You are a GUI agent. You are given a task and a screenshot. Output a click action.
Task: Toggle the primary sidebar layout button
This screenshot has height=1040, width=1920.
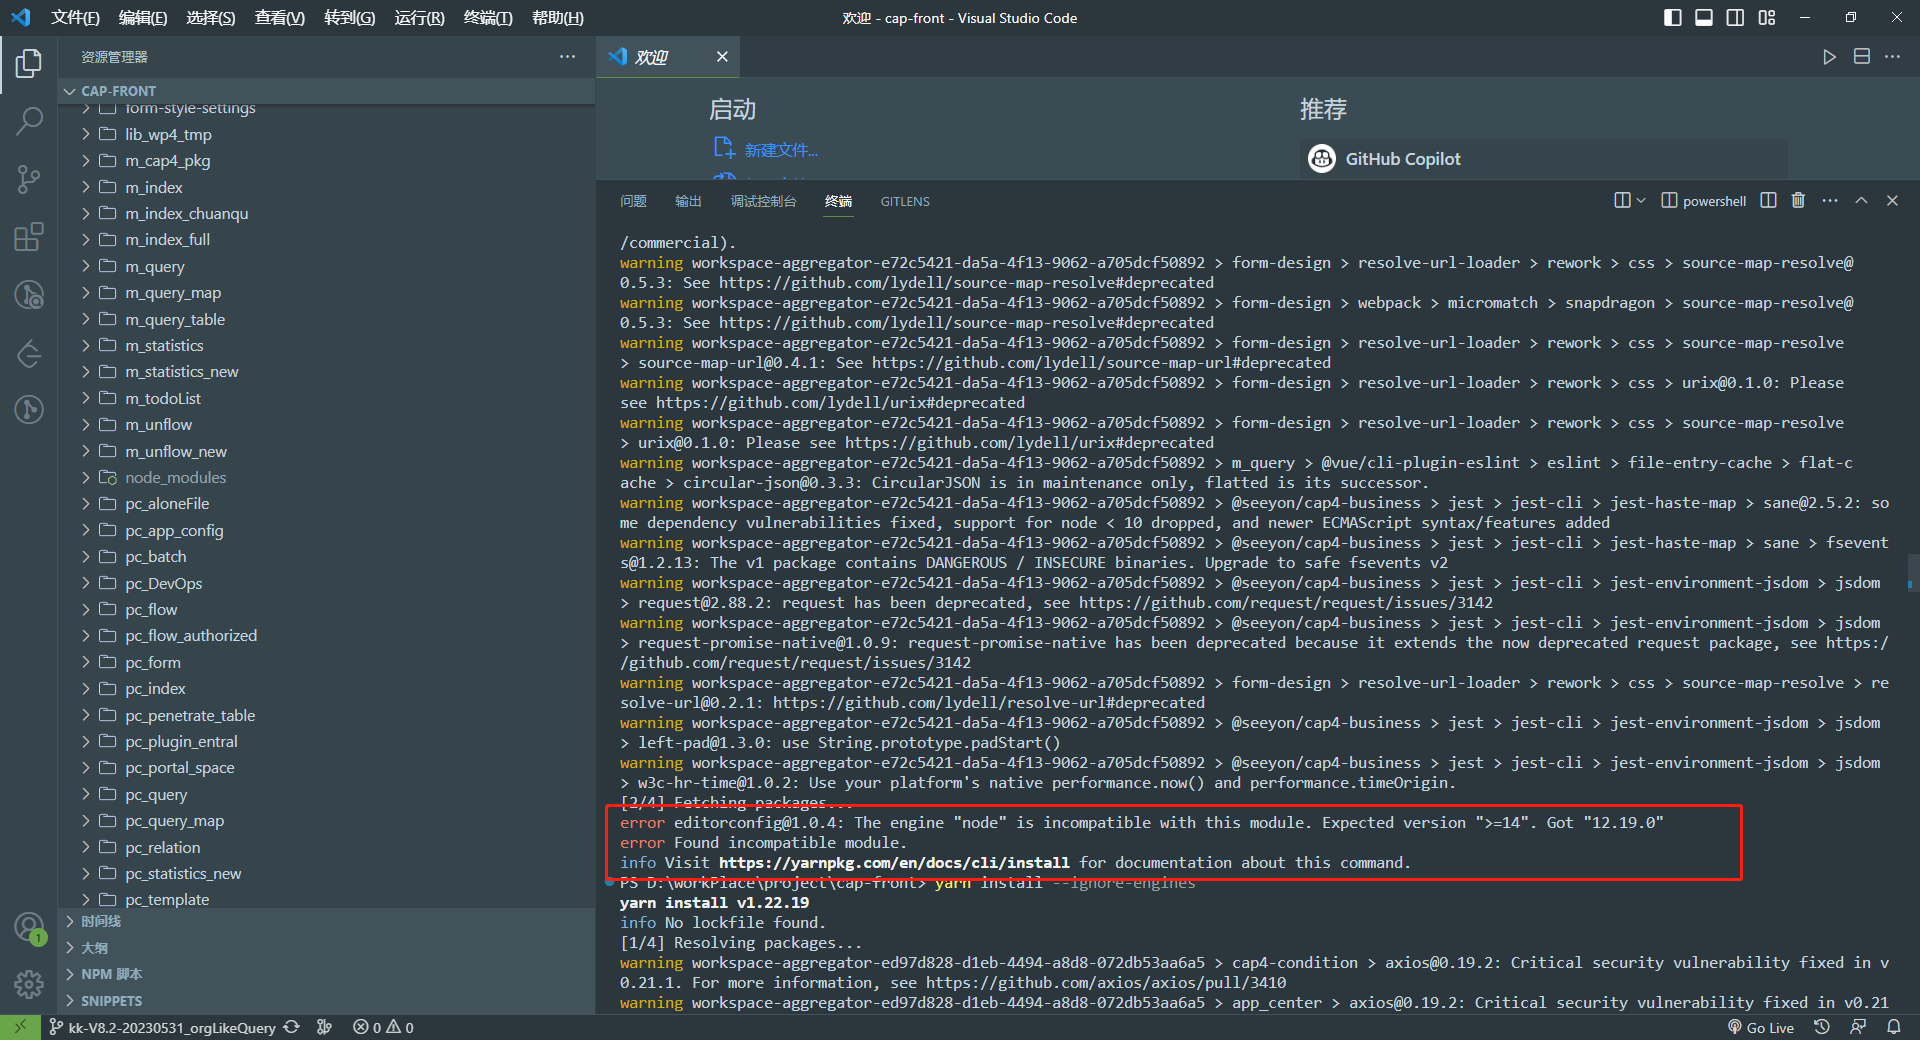1672,18
